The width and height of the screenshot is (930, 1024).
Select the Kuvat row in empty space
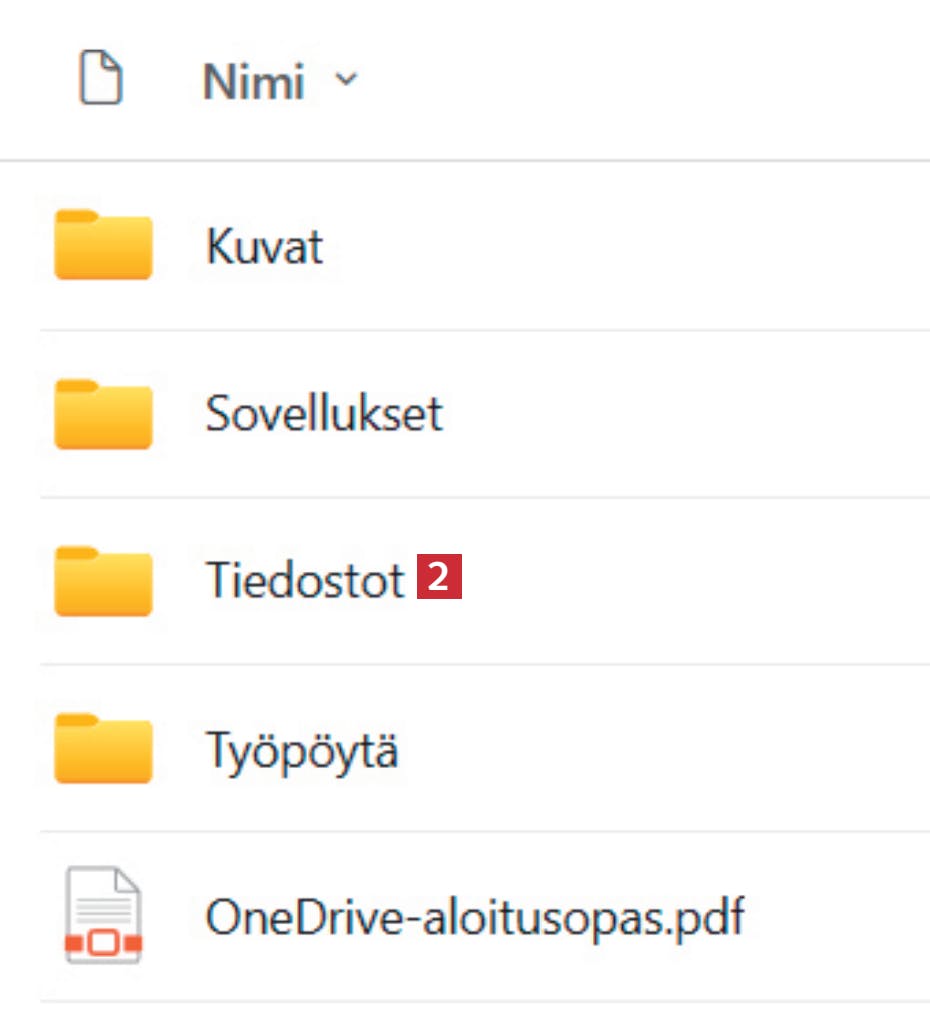(x=627, y=247)
